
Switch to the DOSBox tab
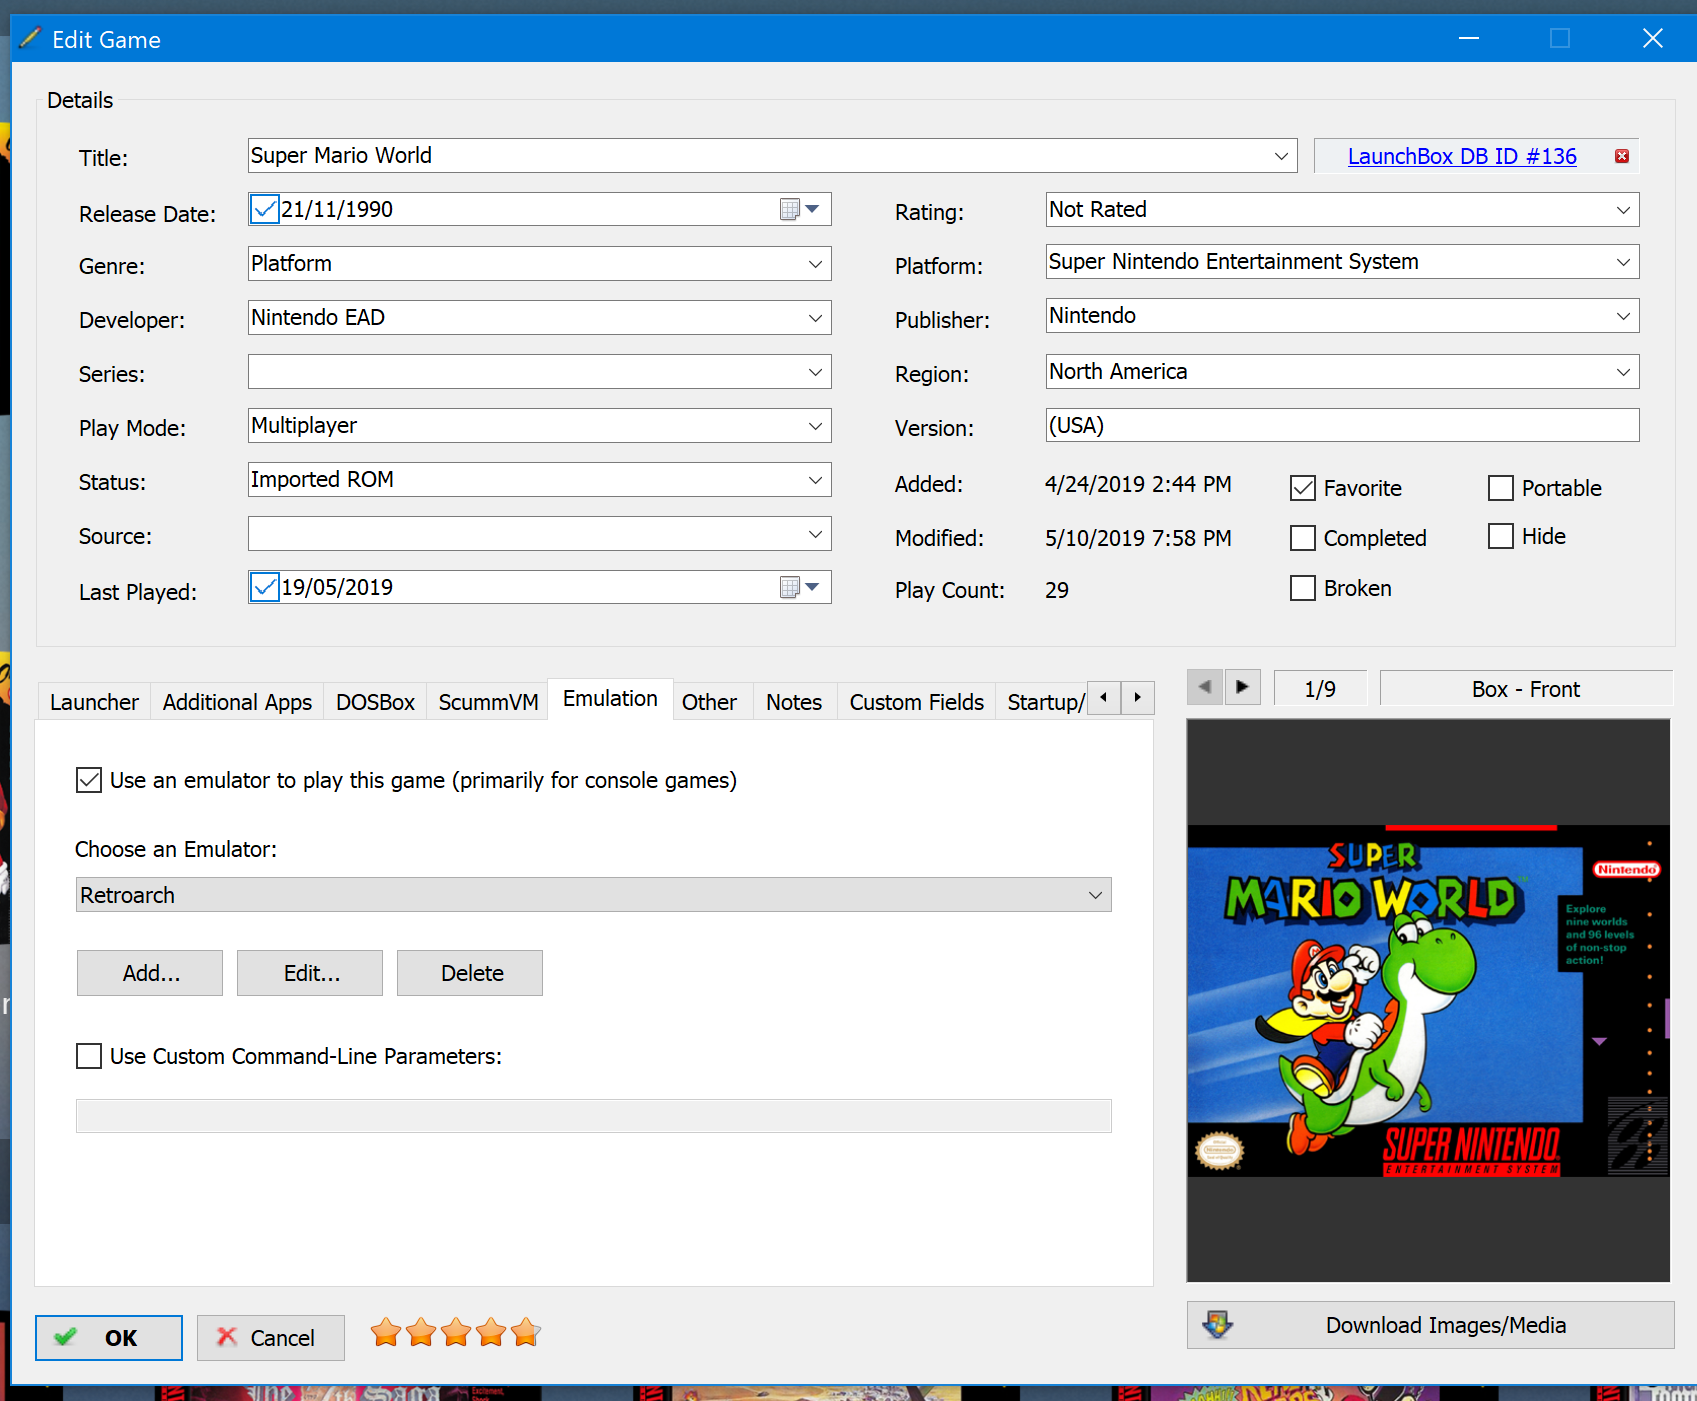pyautogui.click(x=375, y=702)
